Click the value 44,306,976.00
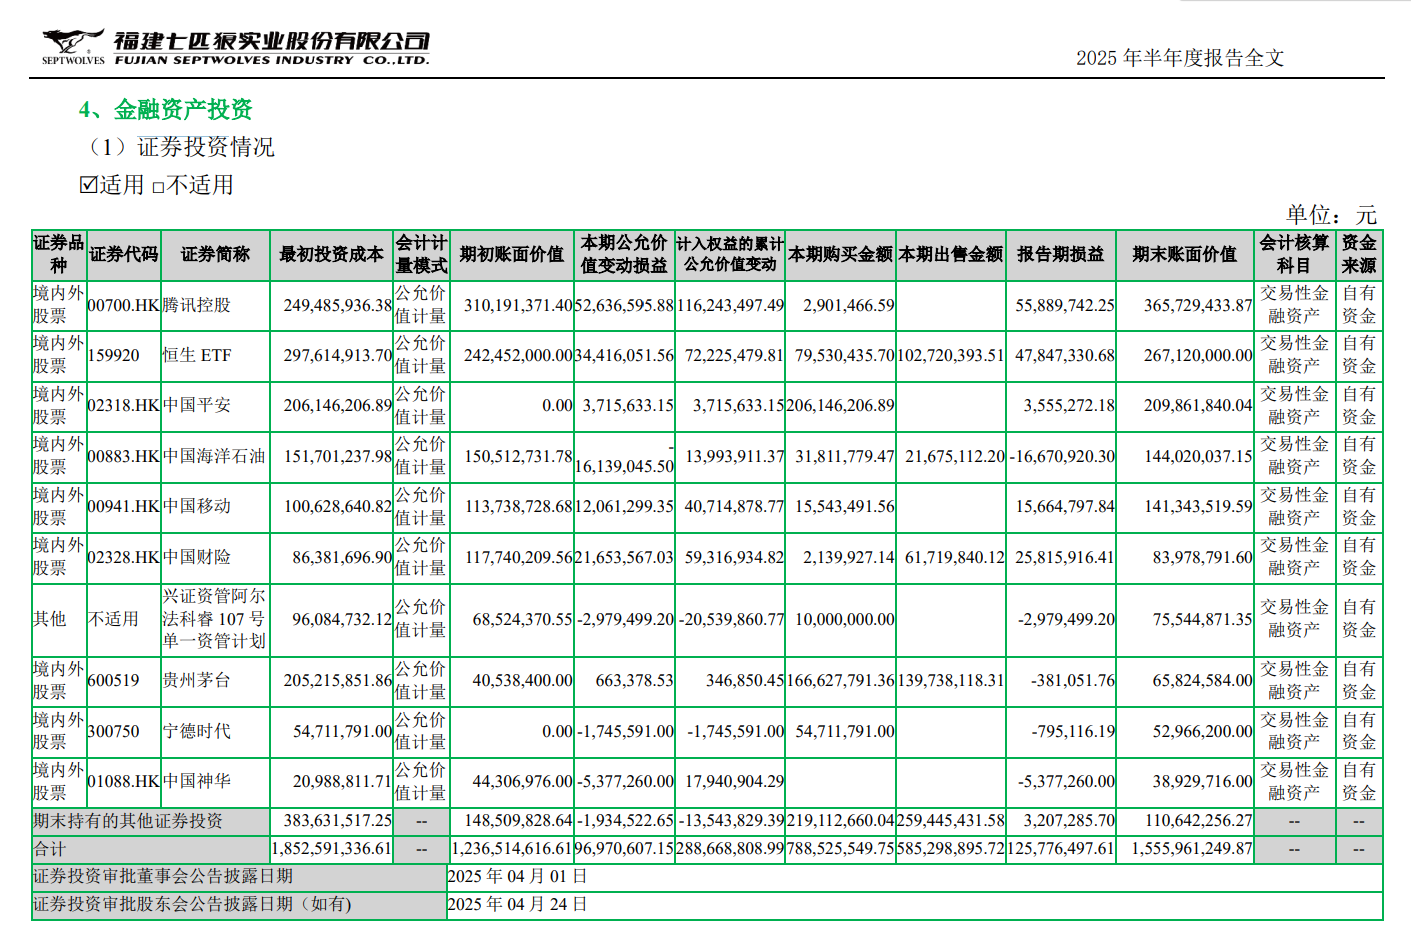Viewport: 1411px width, 928px height. click(522, 781)
